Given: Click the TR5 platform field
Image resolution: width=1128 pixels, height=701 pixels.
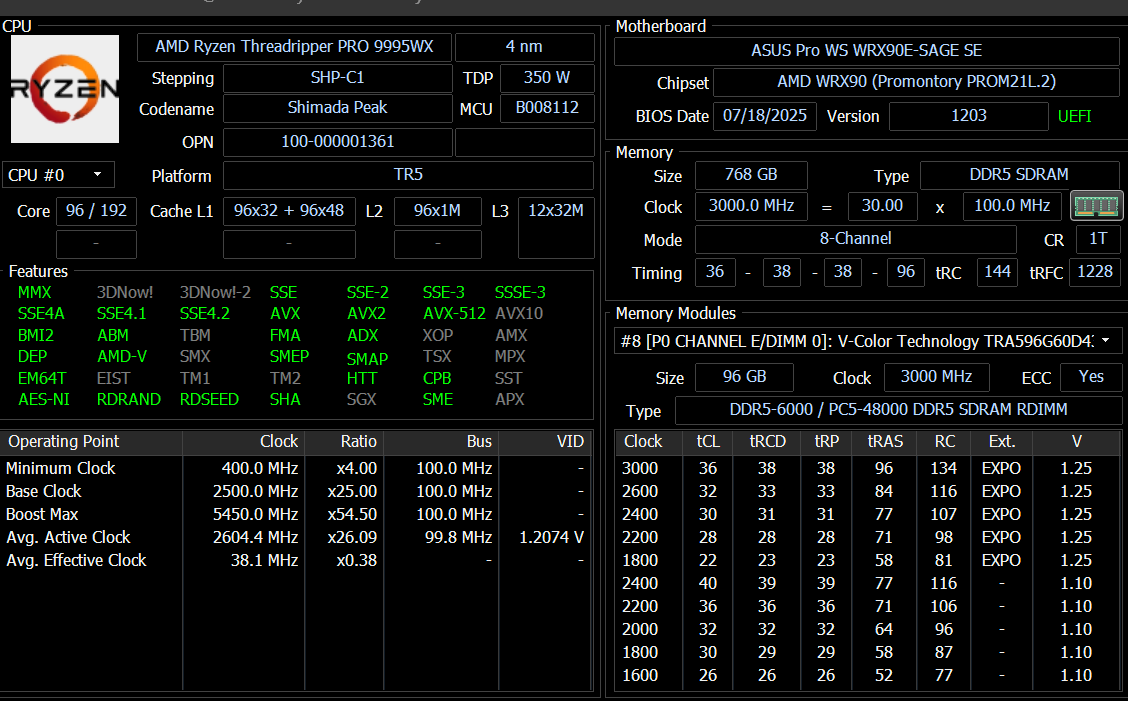Looking at the screenshot, I should [408, 175].
